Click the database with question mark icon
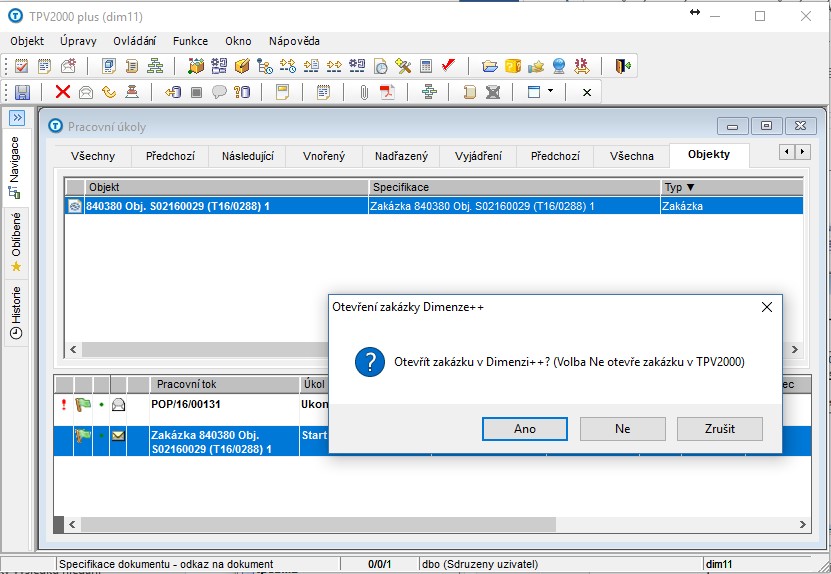Viewport: 831px width, 574px height. pyautogui.click(x=242, y=92)
